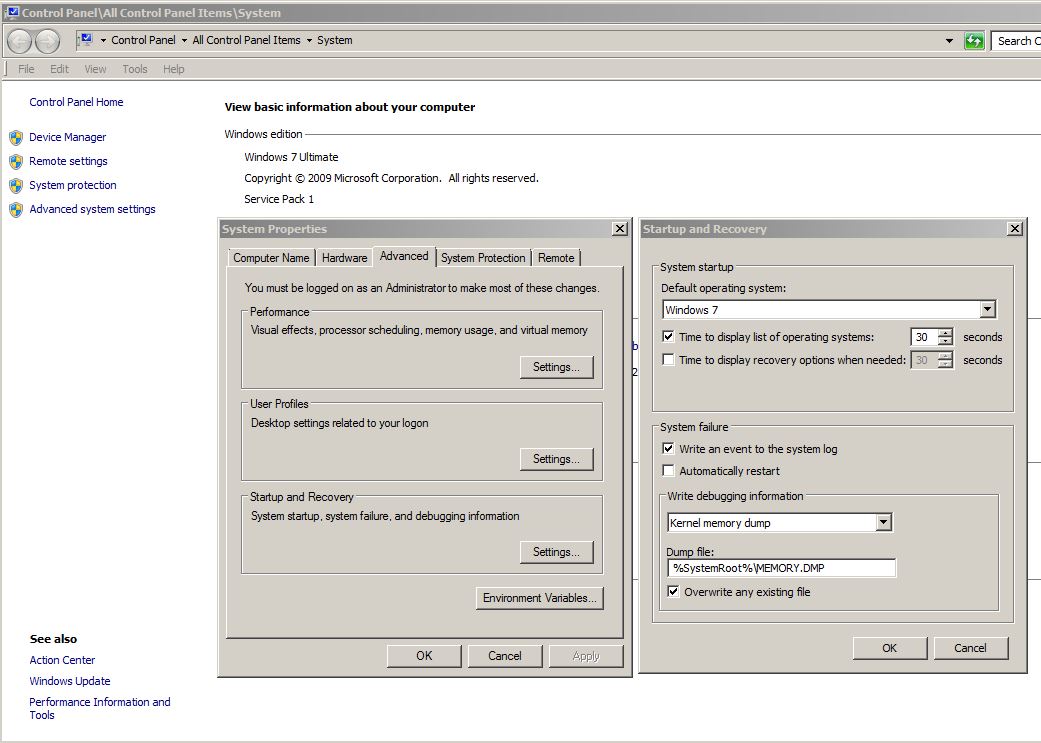Click the User Profiles Settings button

tap(556, 459)
